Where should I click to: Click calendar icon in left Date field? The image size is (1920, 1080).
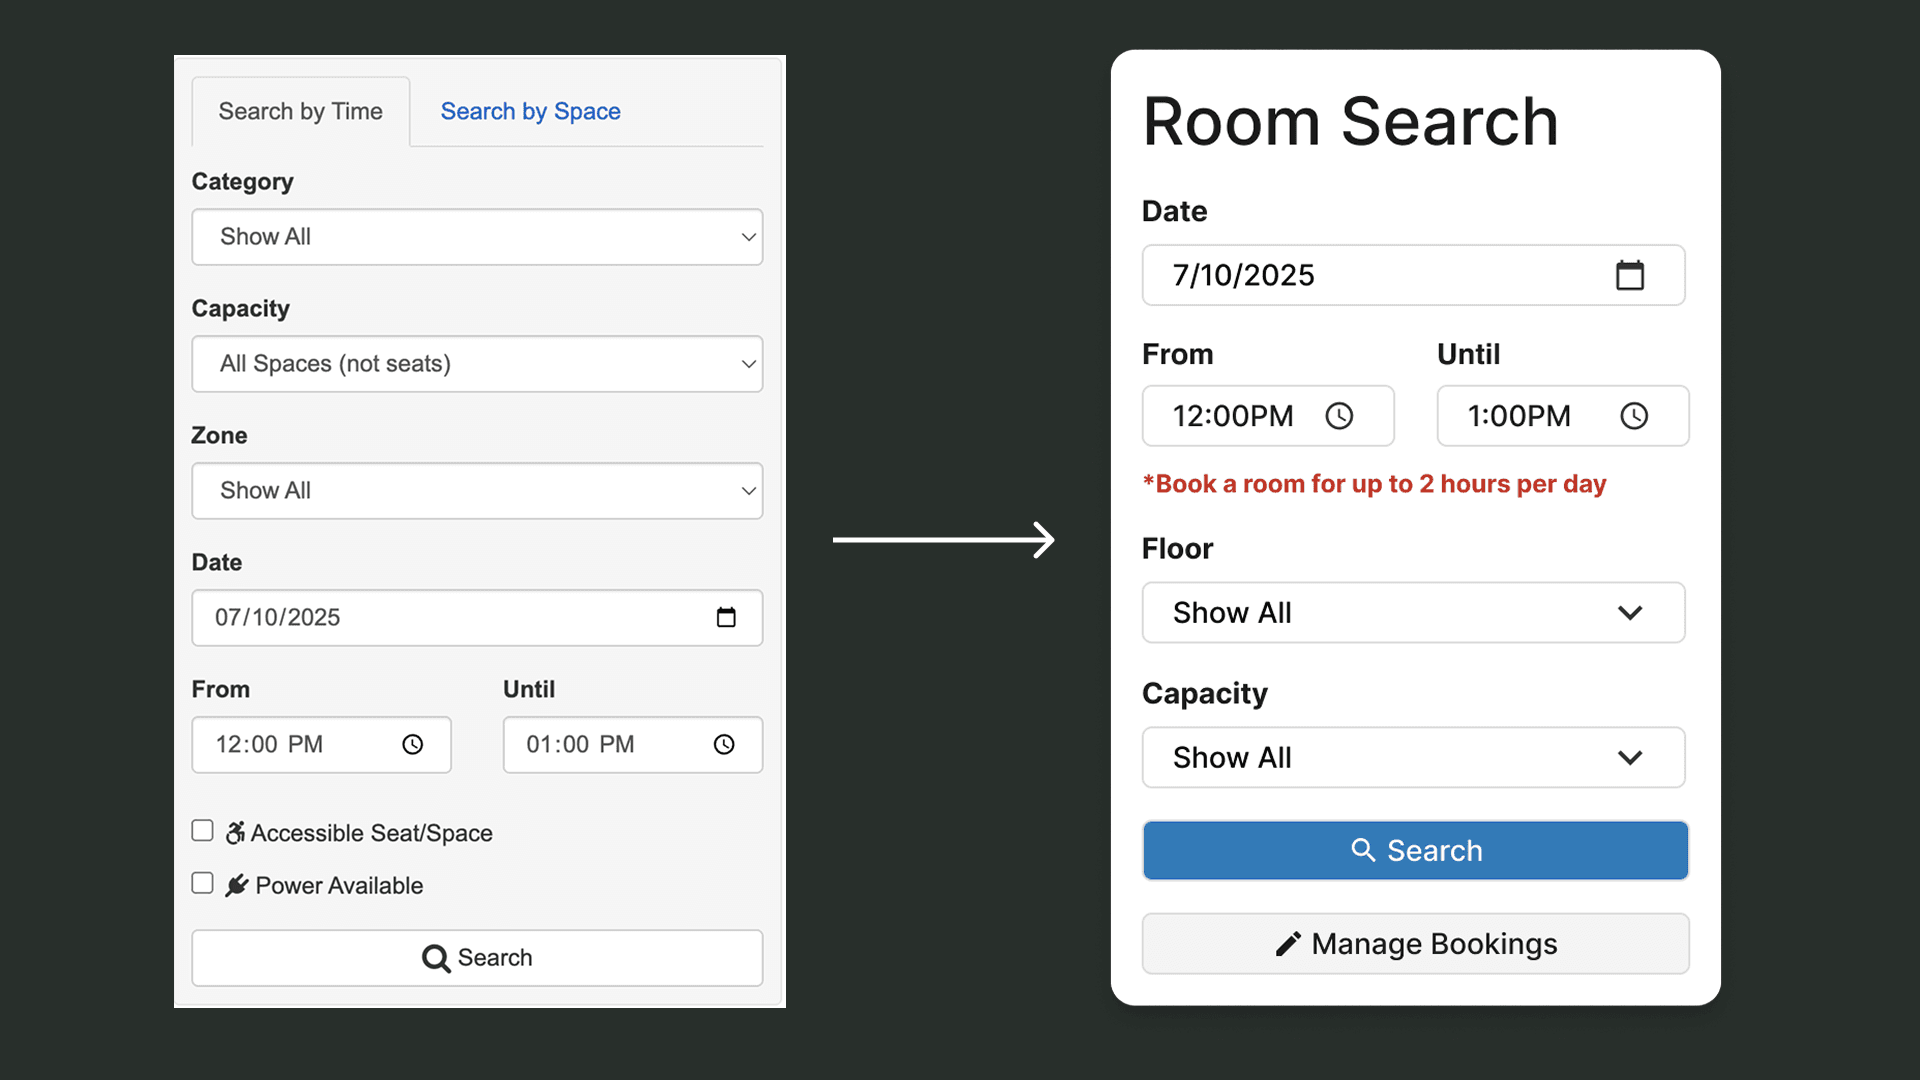726,618
